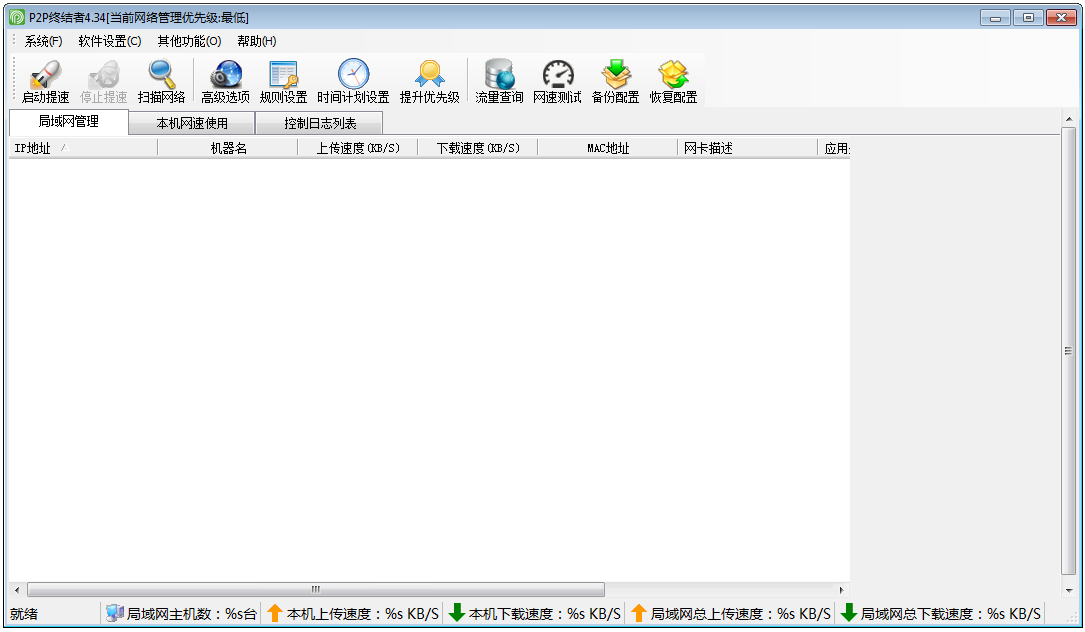The image size is (1085, 632).
Task: Switch to the 控制日志列表 tab
Action: click(320, 123)
